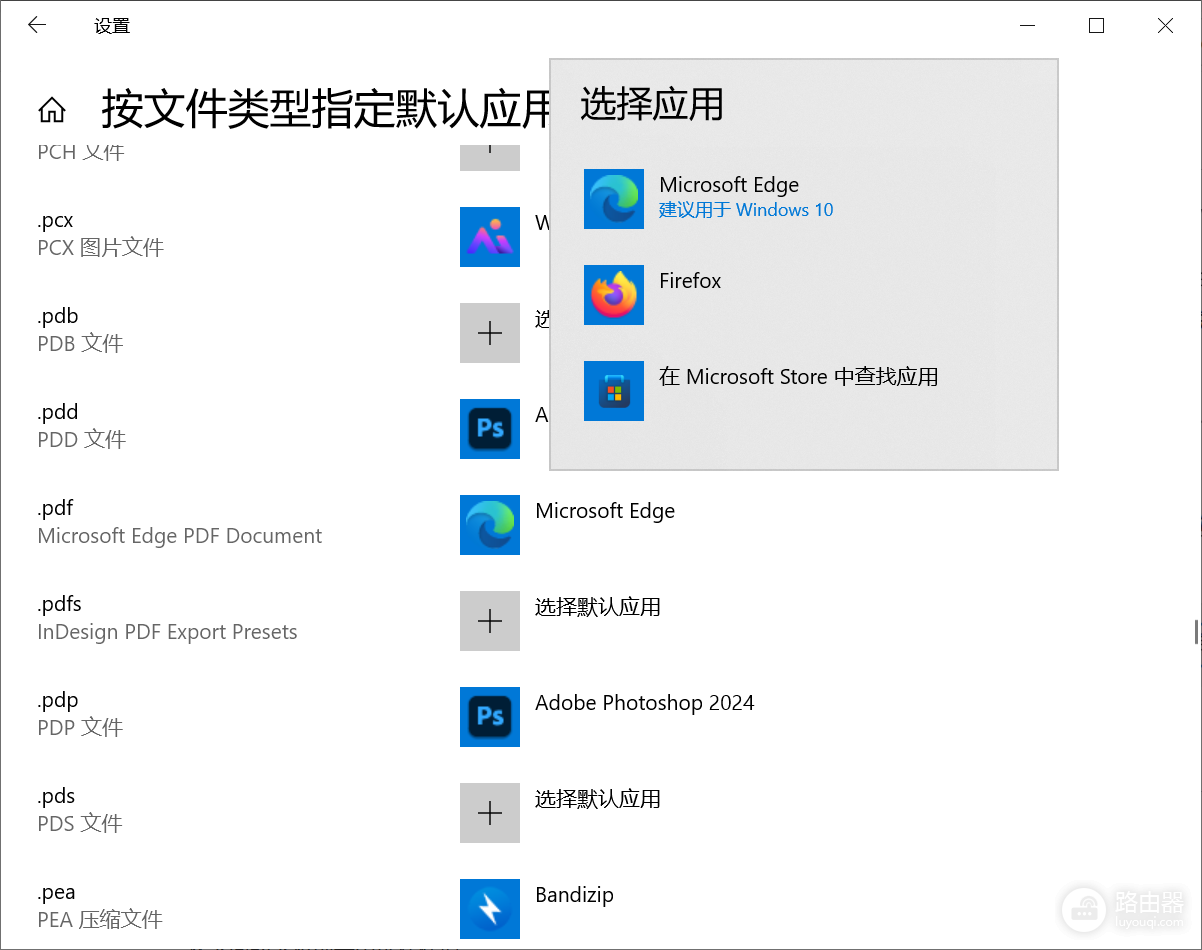
Task: Open Microsoft Store search option icon
Action: (614, 391)
